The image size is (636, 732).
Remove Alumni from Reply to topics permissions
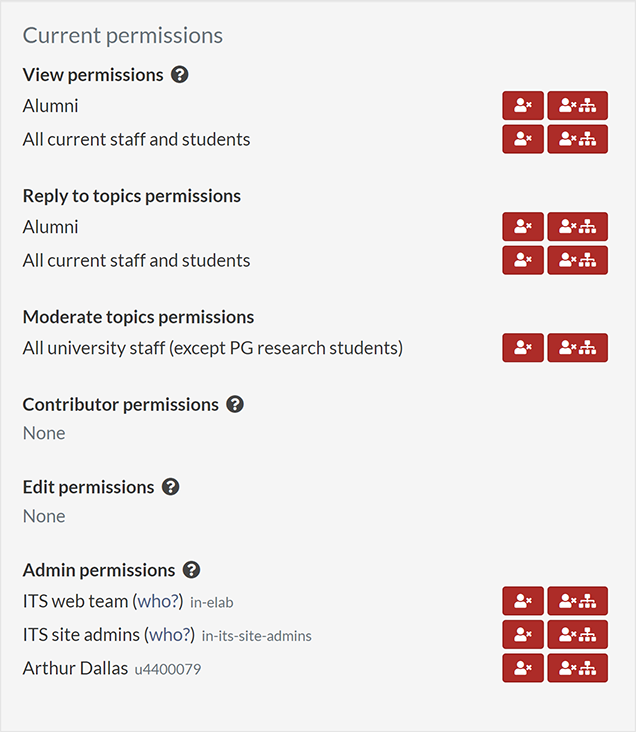pos(523,227)
